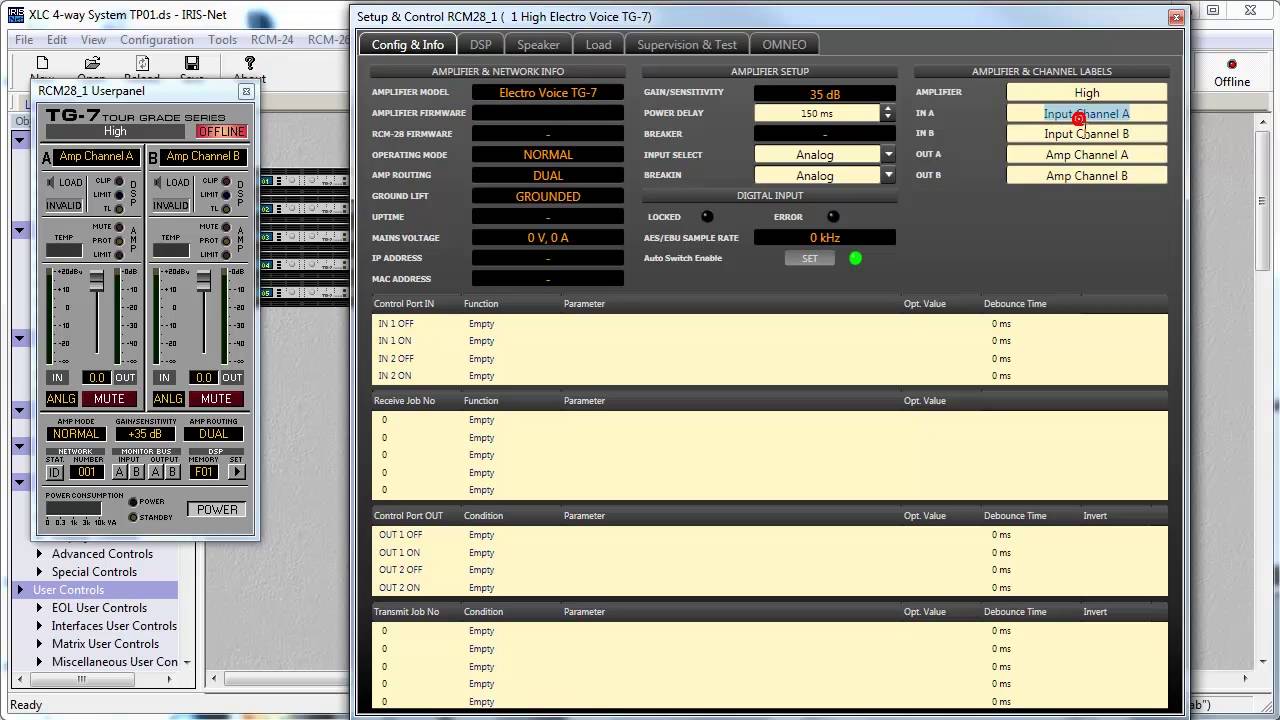Mute Amp Channel B in the Userpanel
1280x720 pixels.
point(216,399)
